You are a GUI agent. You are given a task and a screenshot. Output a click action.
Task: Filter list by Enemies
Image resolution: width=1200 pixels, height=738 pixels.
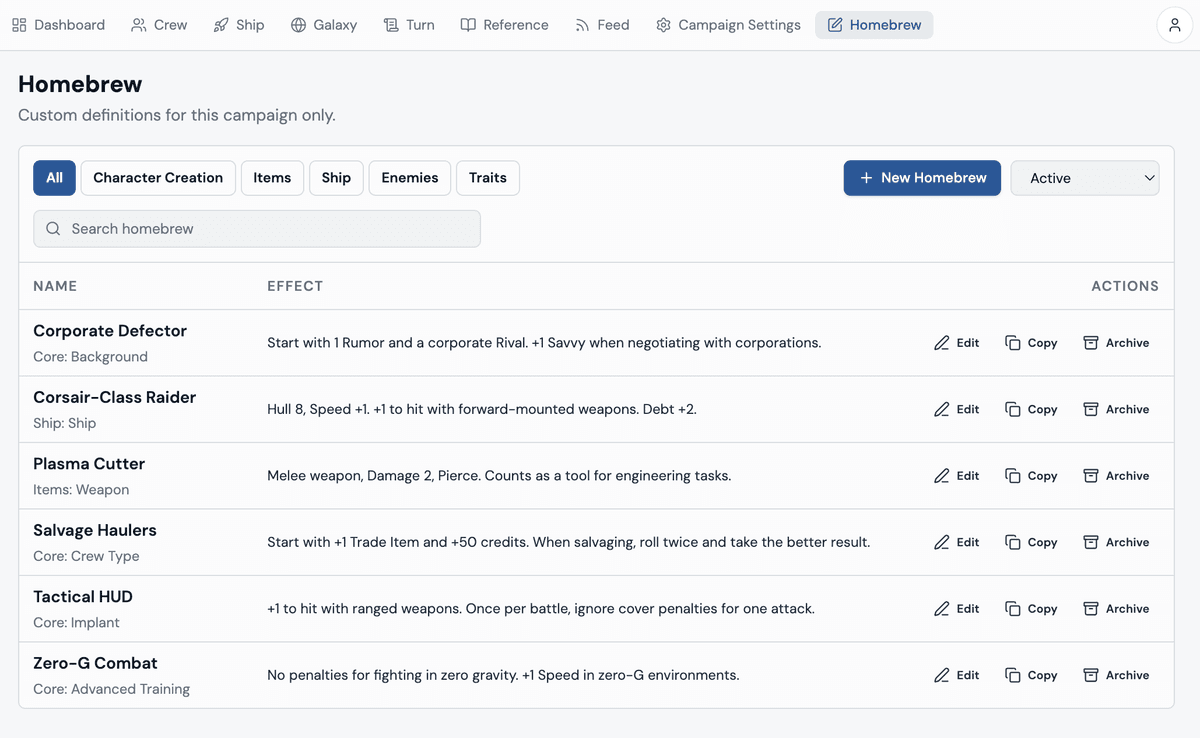[410, 178]
